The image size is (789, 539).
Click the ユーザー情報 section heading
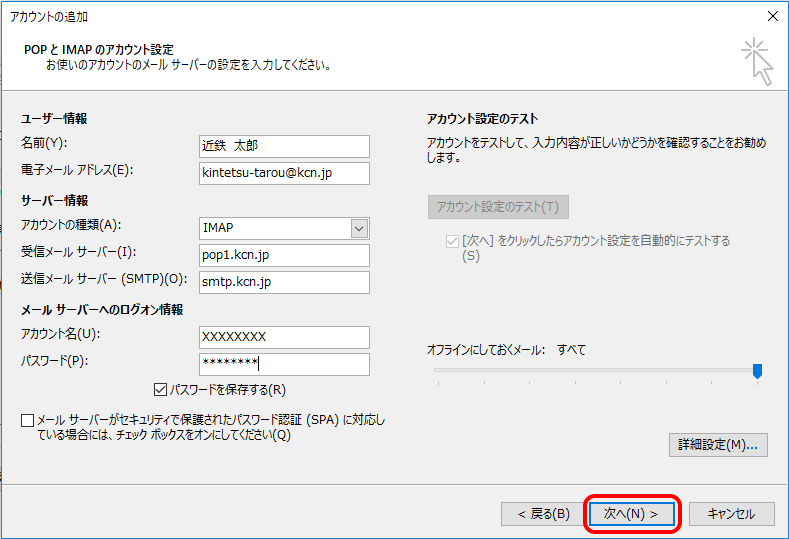pyautogui.click(x=54, y=119)
